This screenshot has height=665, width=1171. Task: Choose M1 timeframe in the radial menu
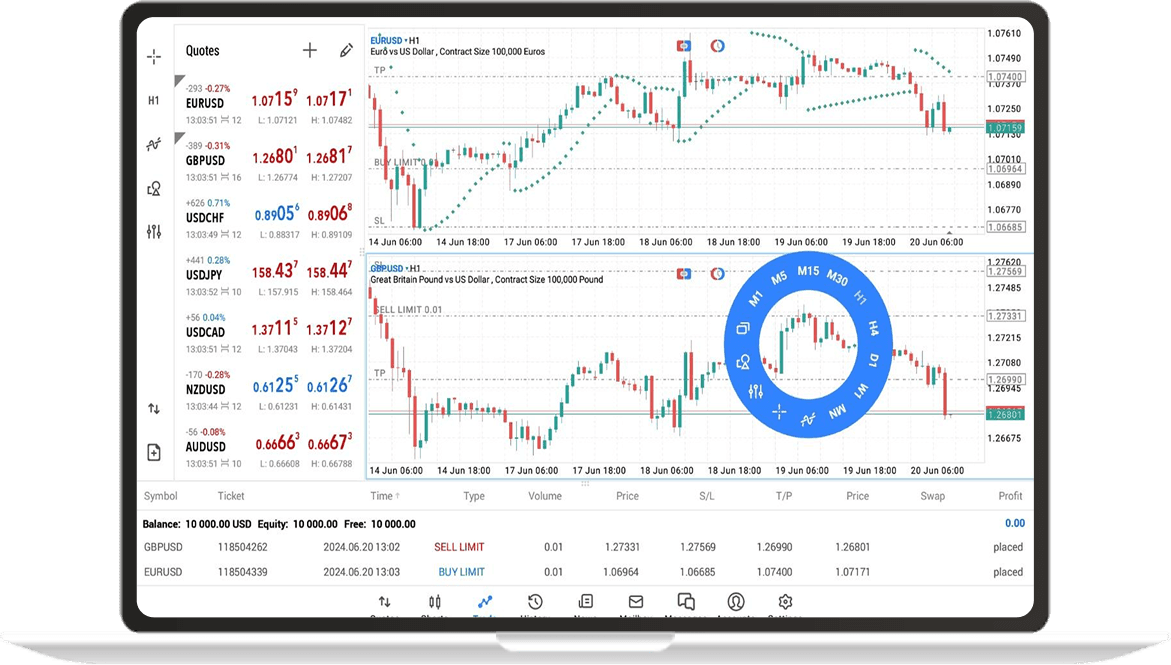pos(756,298)
